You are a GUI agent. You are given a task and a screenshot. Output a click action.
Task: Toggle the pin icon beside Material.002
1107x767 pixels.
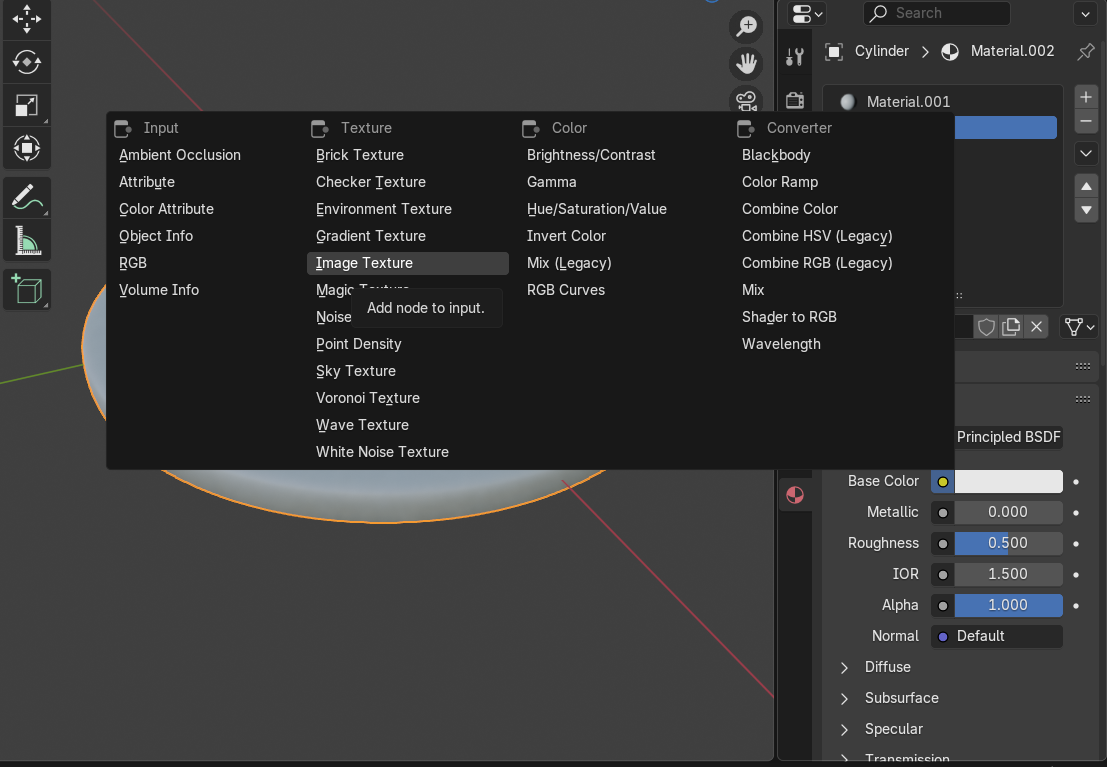(x=1085, y=51)
